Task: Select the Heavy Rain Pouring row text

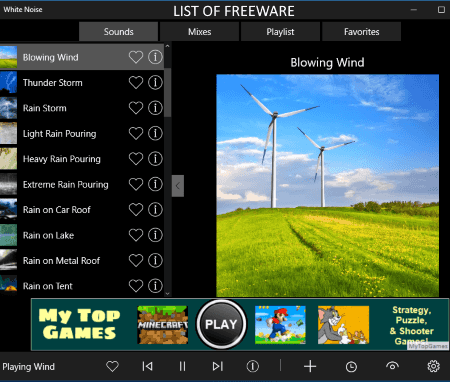Action: click(62, 159)
